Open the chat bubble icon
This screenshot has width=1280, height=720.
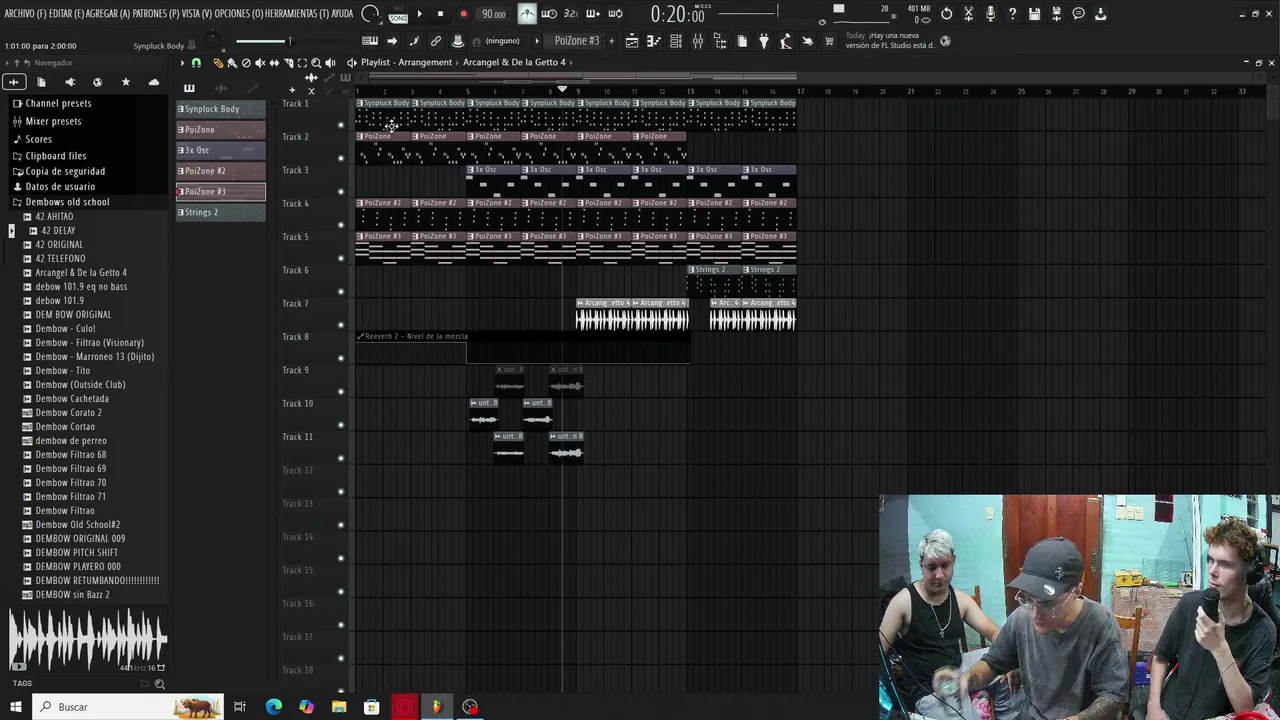(1079, 14)
